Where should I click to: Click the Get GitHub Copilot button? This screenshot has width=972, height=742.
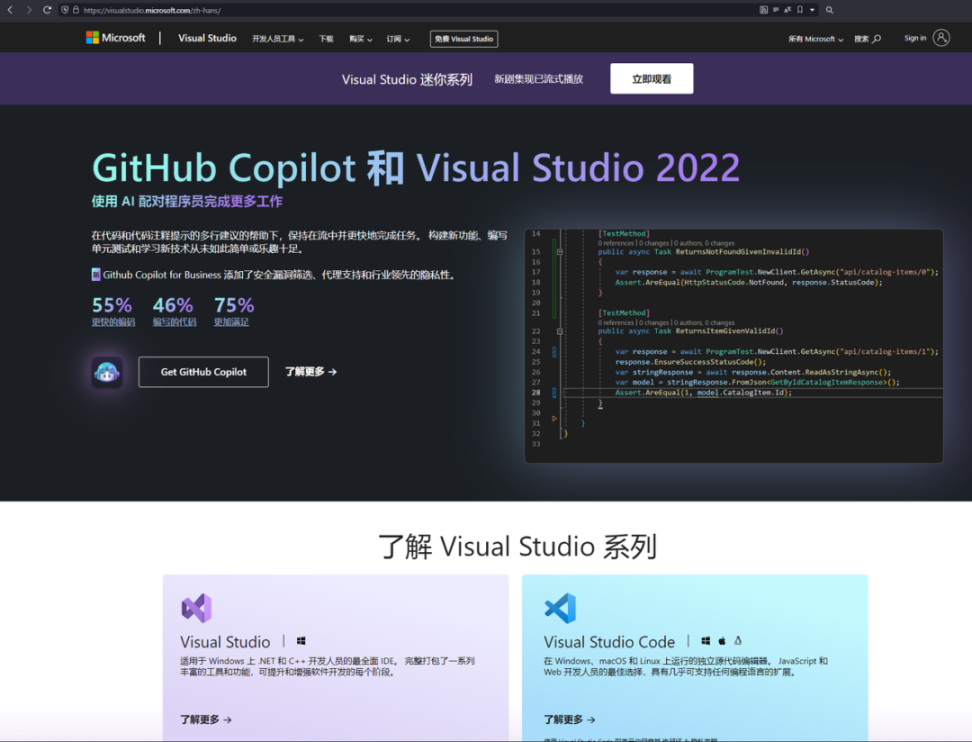(203, 372)
